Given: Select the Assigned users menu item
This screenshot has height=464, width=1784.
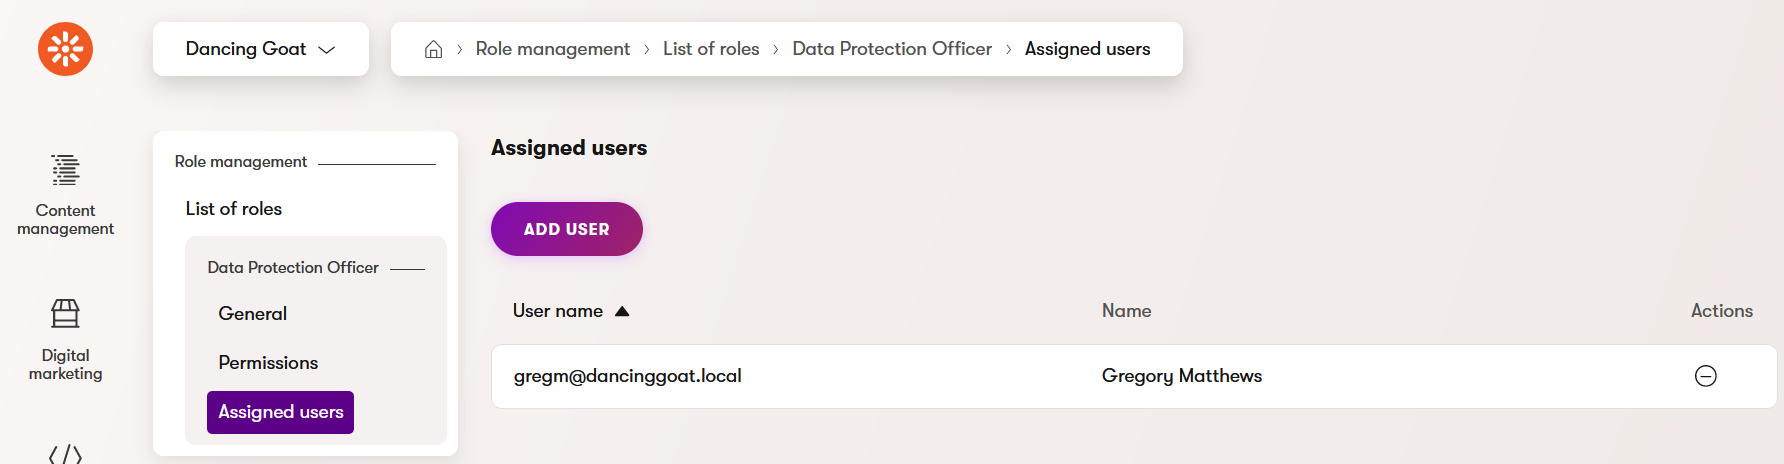Looking at the screenshot, I should pyautogui.click(x=280, y=412).
